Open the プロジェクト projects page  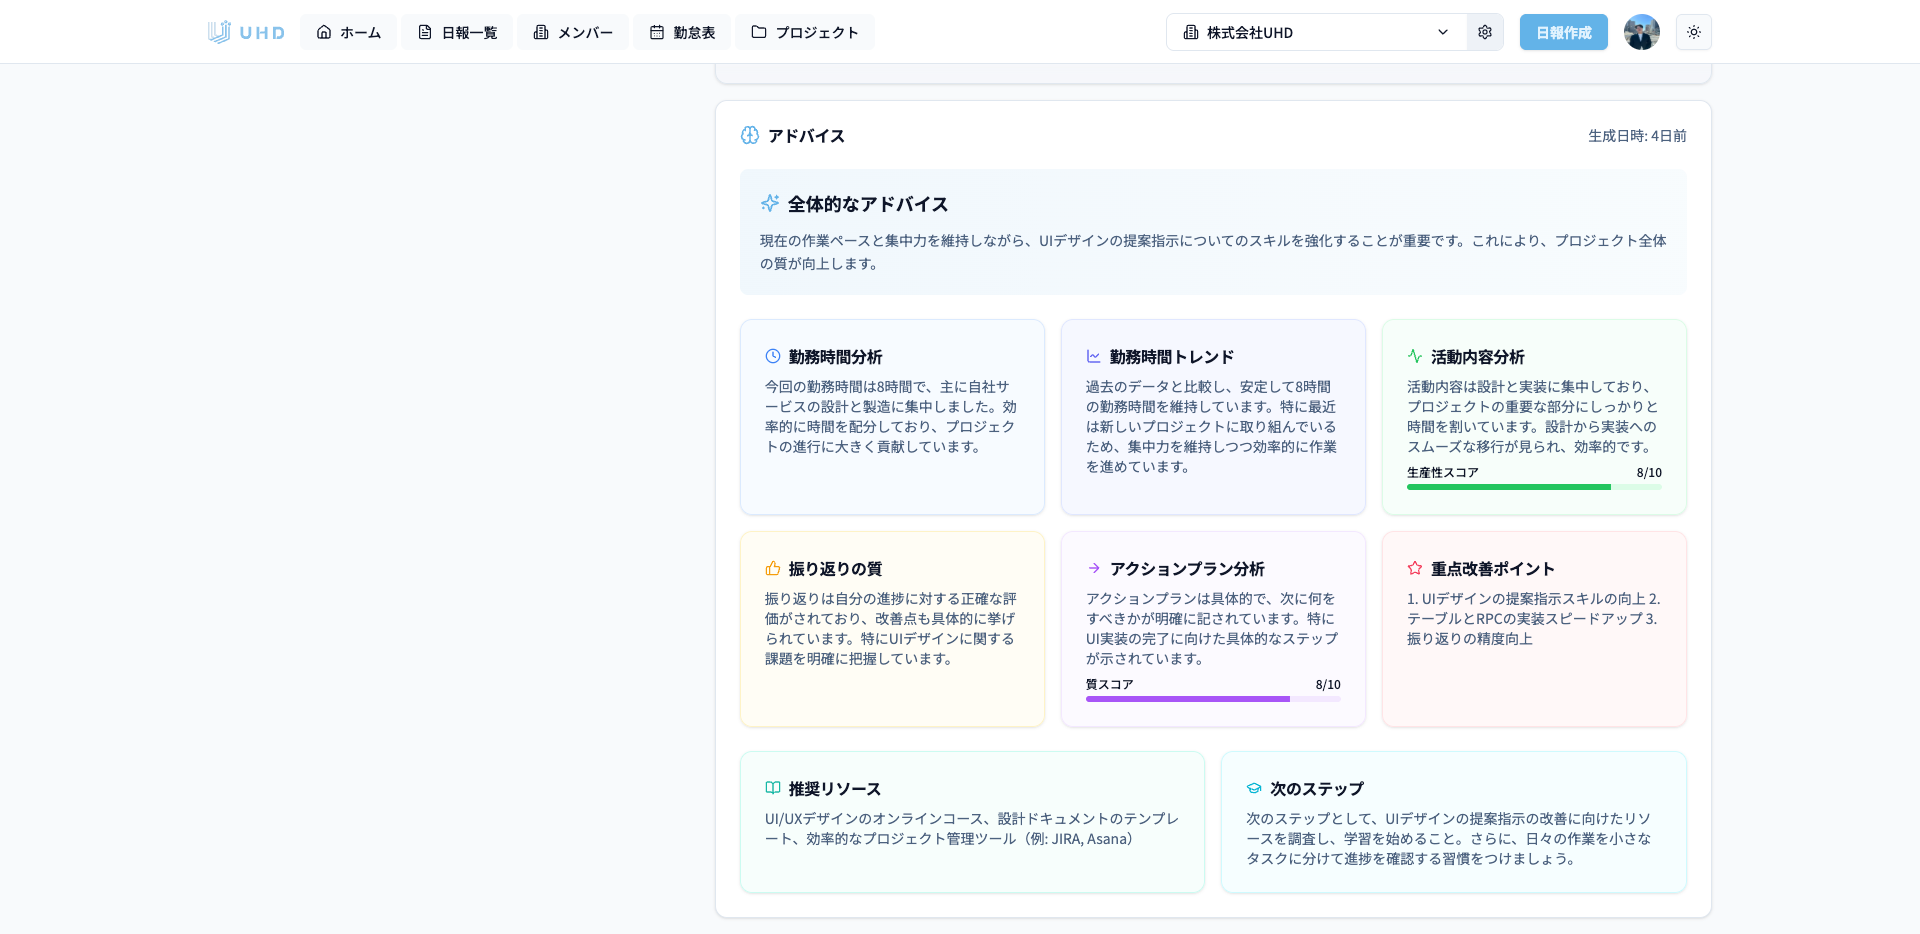coord(805,32)
